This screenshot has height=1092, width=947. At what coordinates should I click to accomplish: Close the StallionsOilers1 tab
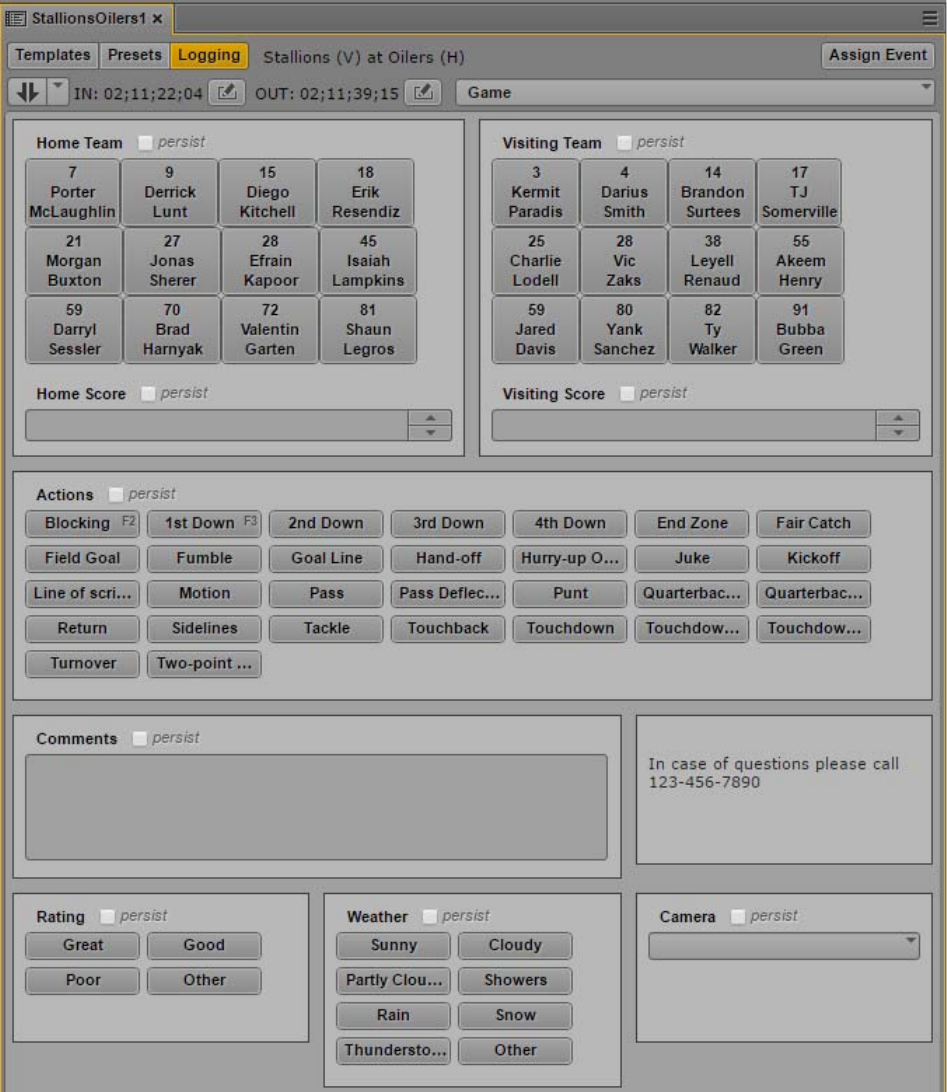click(158, 19)
